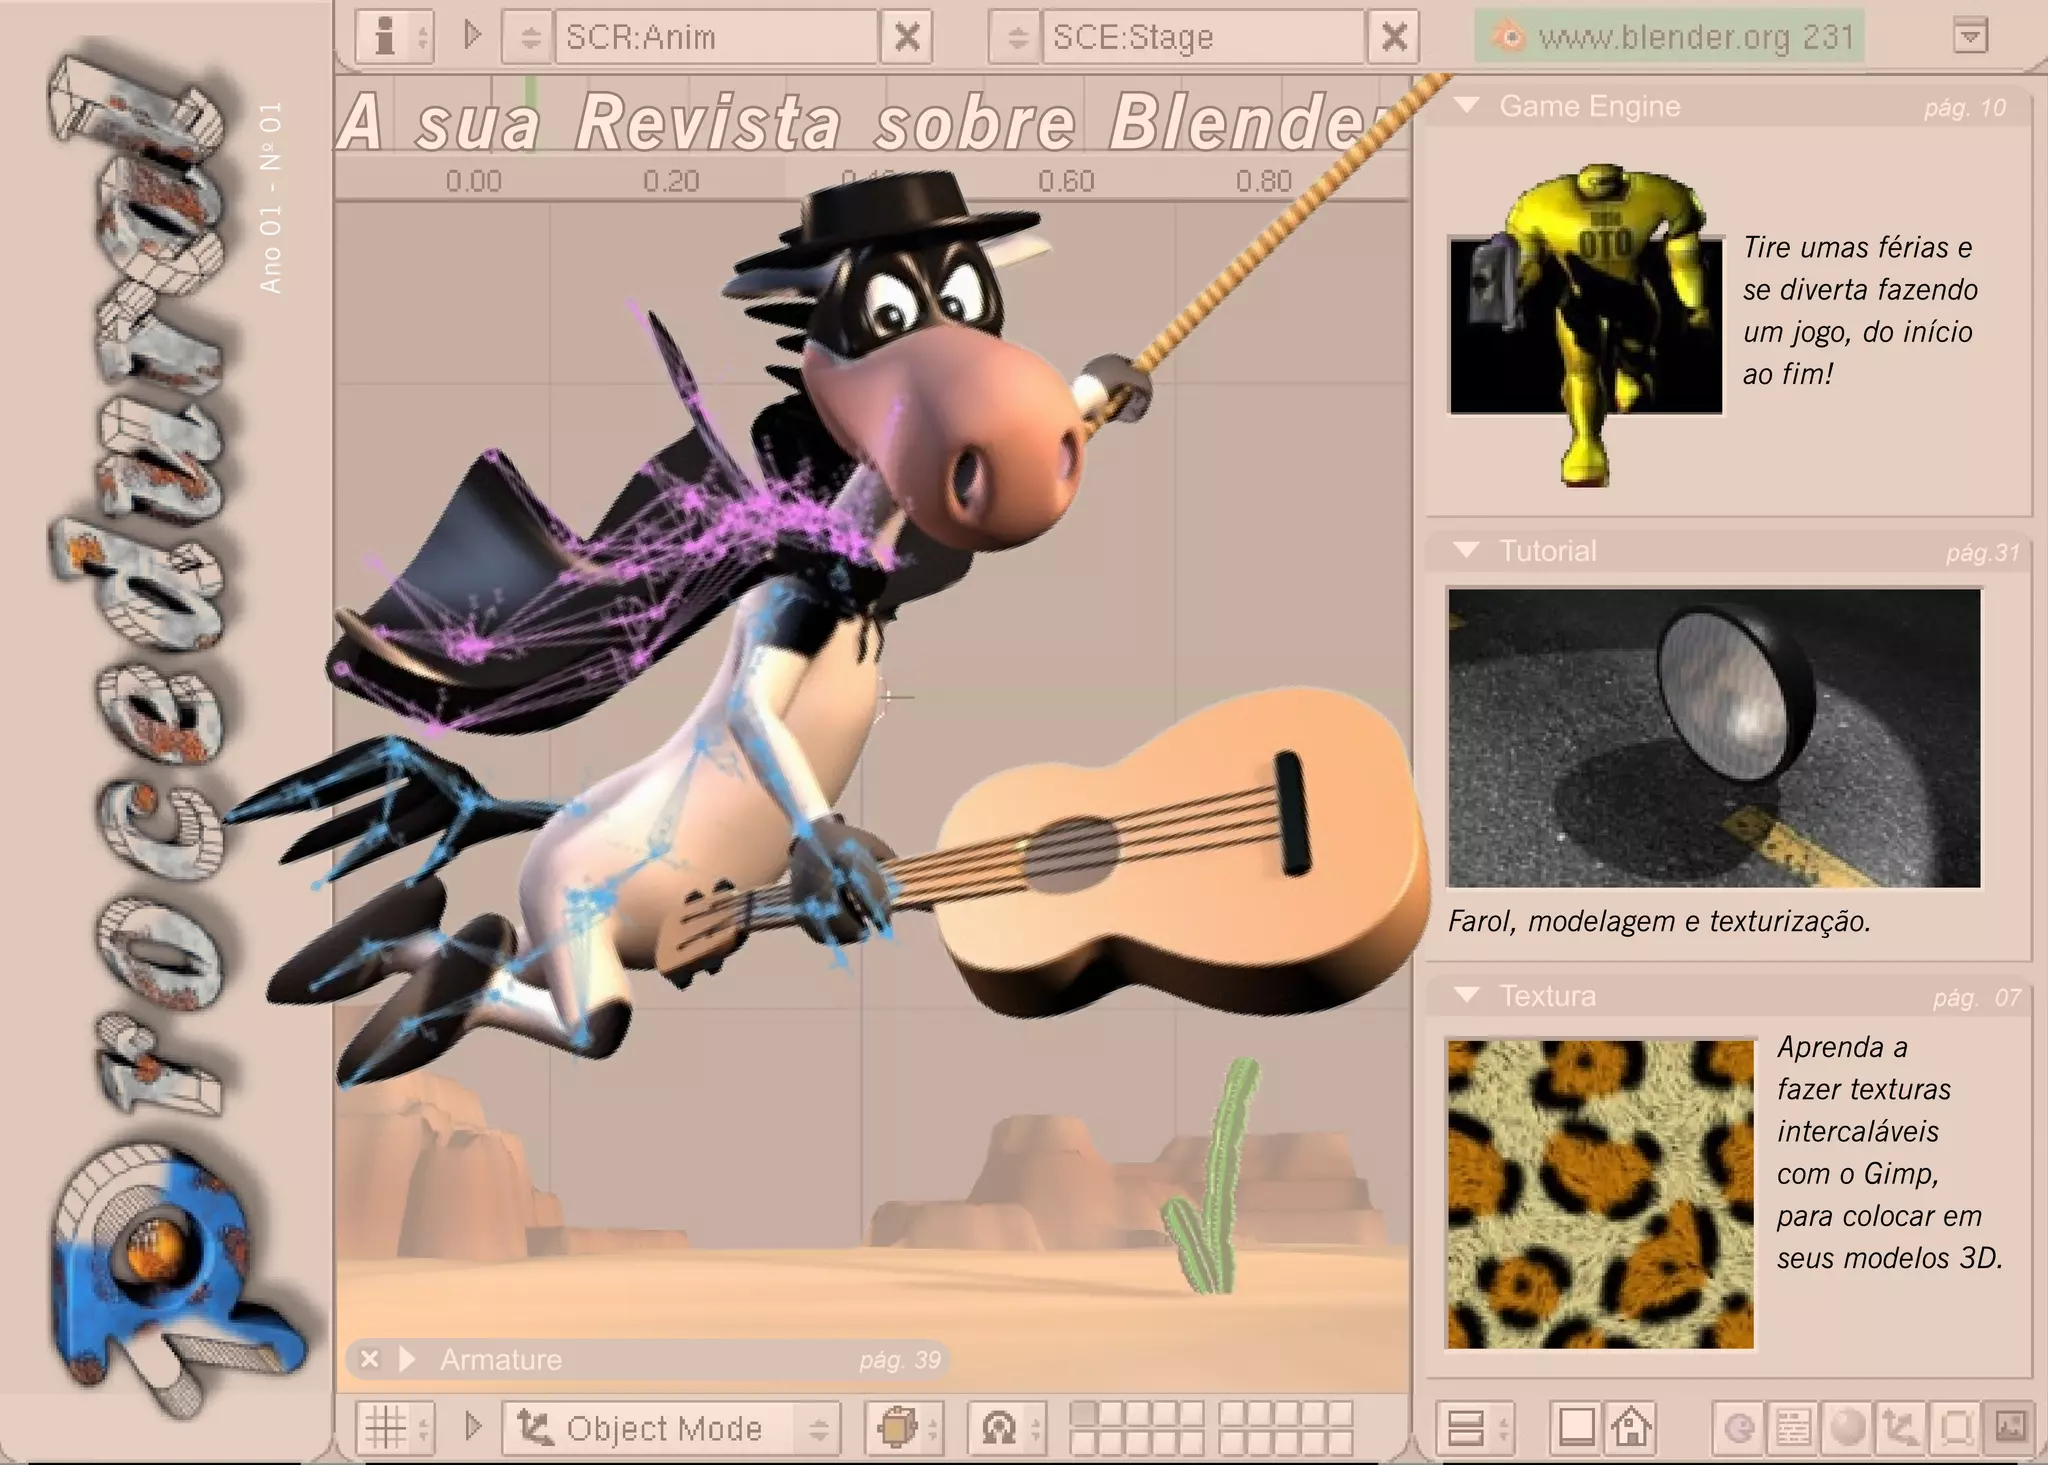The image size is (2048, 1465).
Task: Open the draw type cube selector
Action: click(896, 1427)
